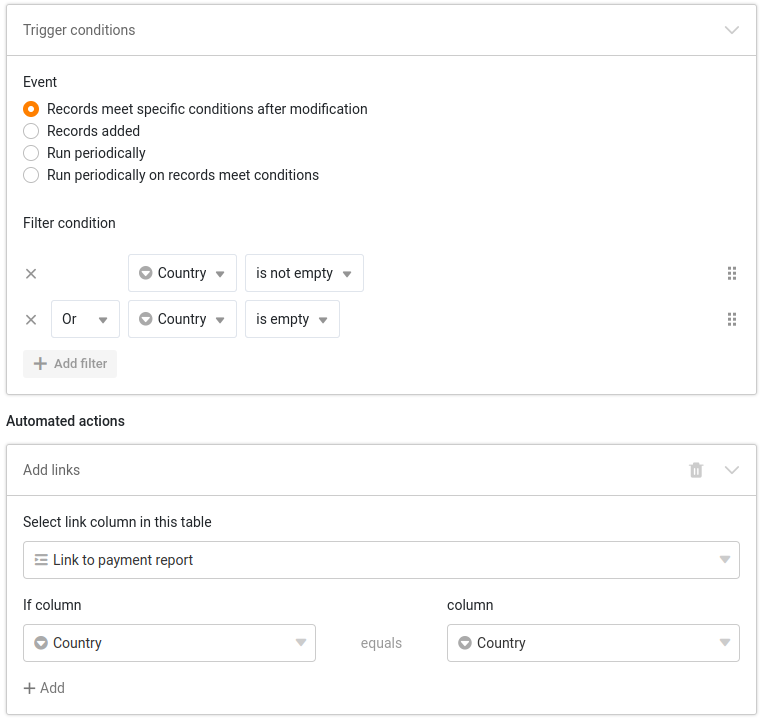Remove the 'Or' Country filter row
763x720 pixels.
pos(31,319)
